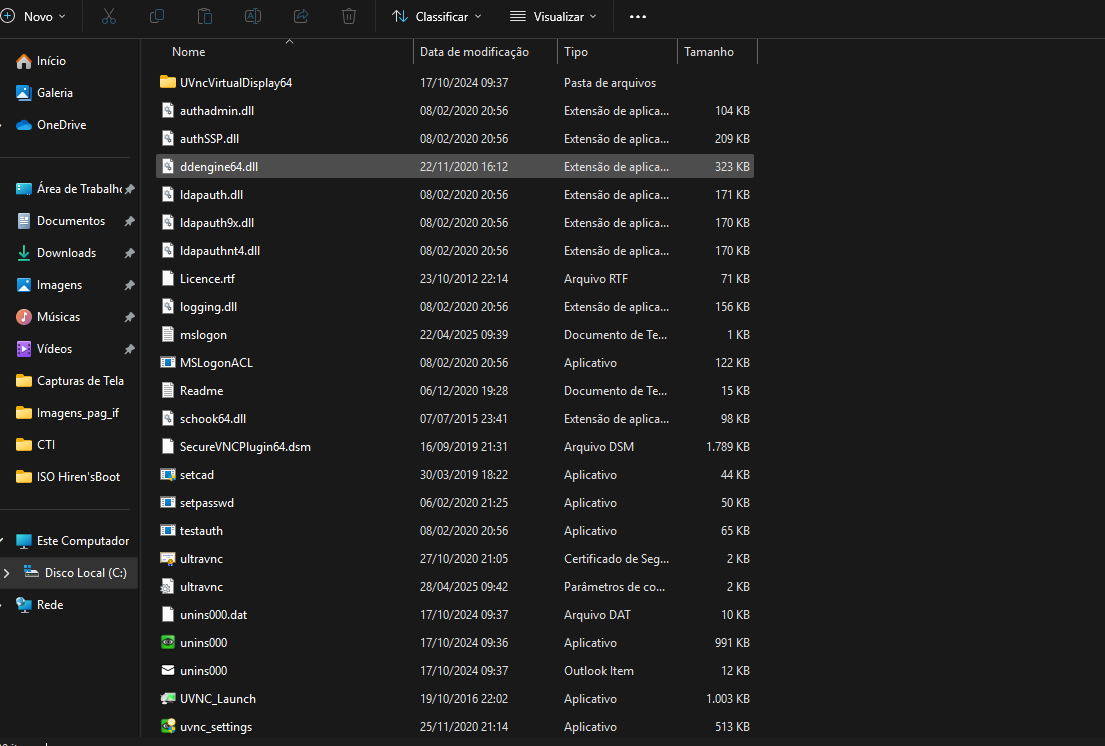Open Downloads in the sidebar
Viewport: 1105px width, 746px height.
56,253
